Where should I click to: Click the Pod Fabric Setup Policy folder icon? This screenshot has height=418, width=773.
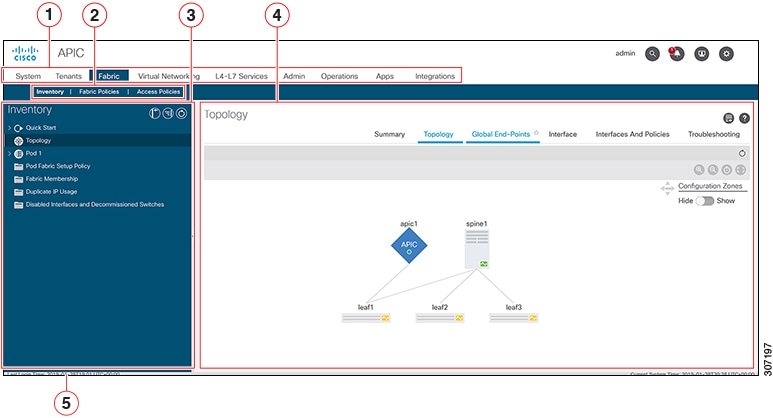click(x=19, y=166)
